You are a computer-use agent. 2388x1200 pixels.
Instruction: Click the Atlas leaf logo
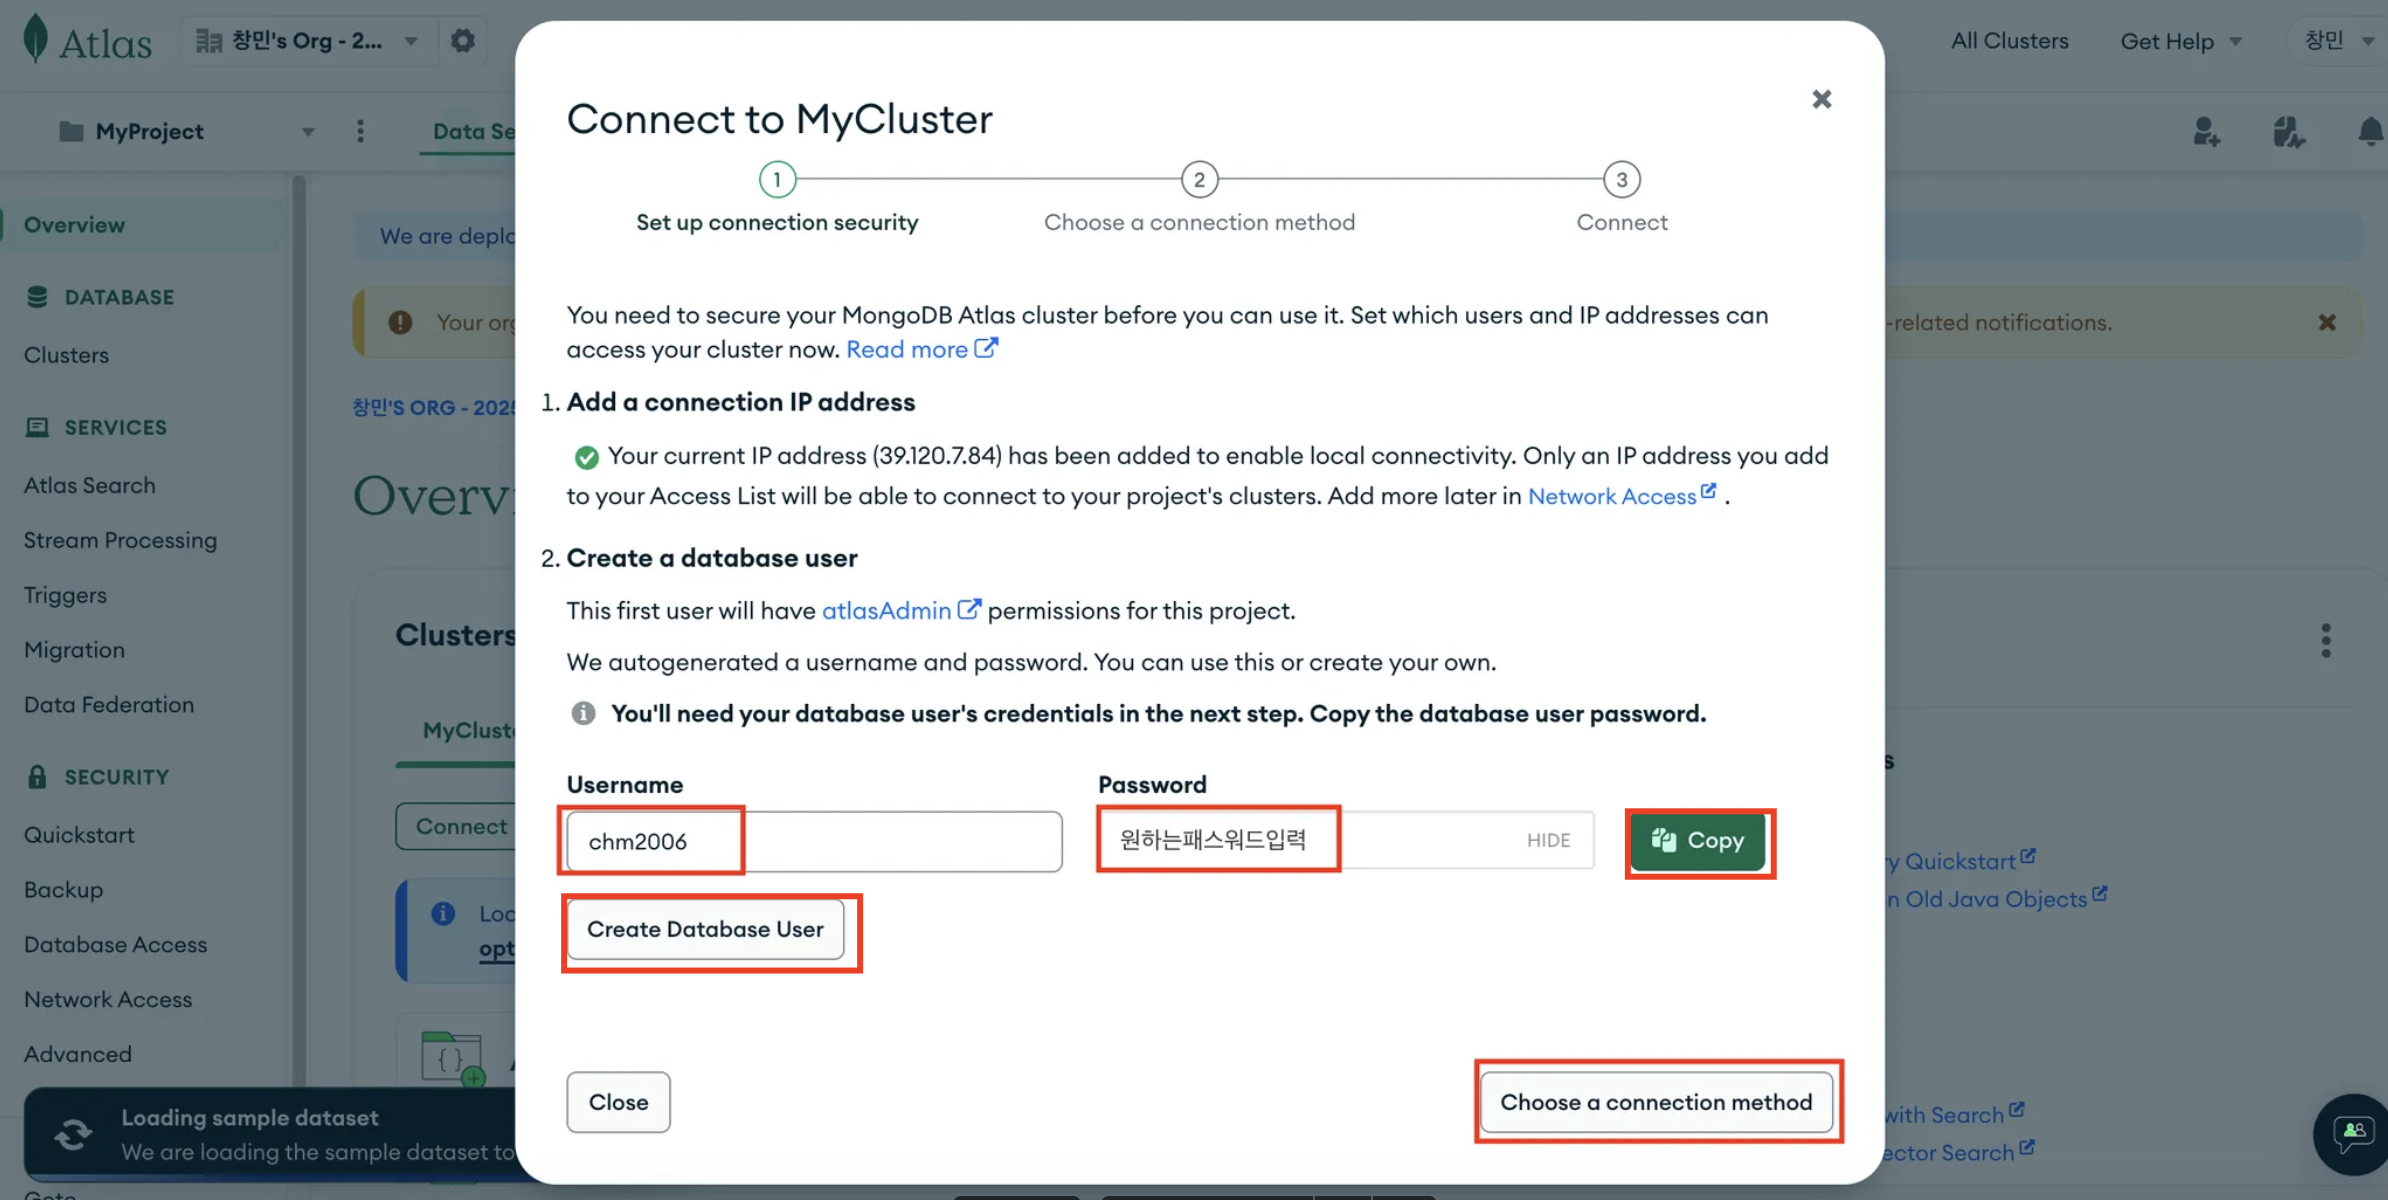click(x=36, y=39)
